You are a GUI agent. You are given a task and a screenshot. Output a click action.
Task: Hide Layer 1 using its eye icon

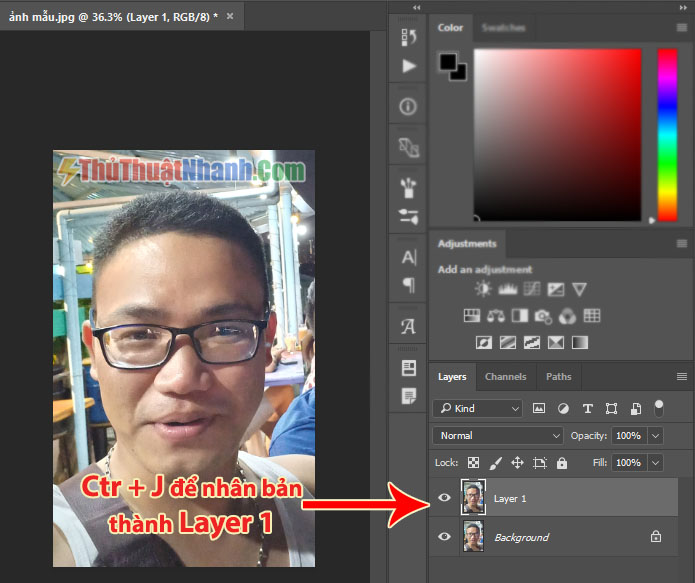pyautogui.click(x=444, y=497)
